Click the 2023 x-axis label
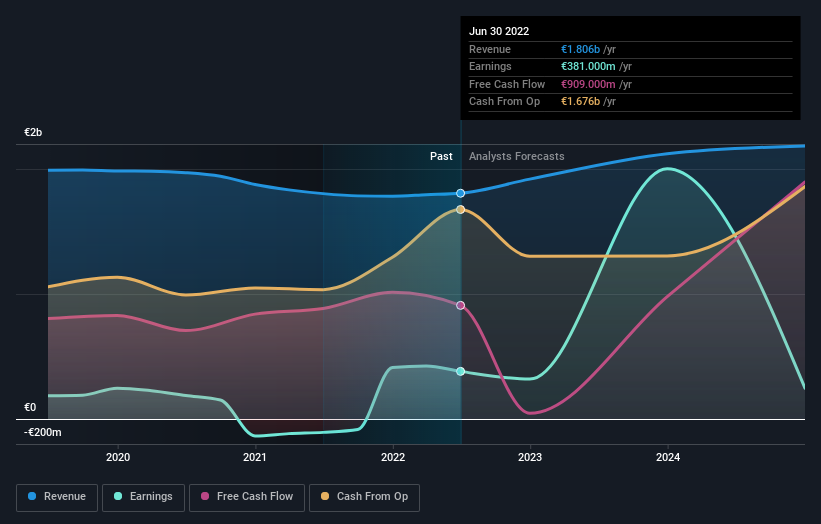 click(x=530, y=457)
